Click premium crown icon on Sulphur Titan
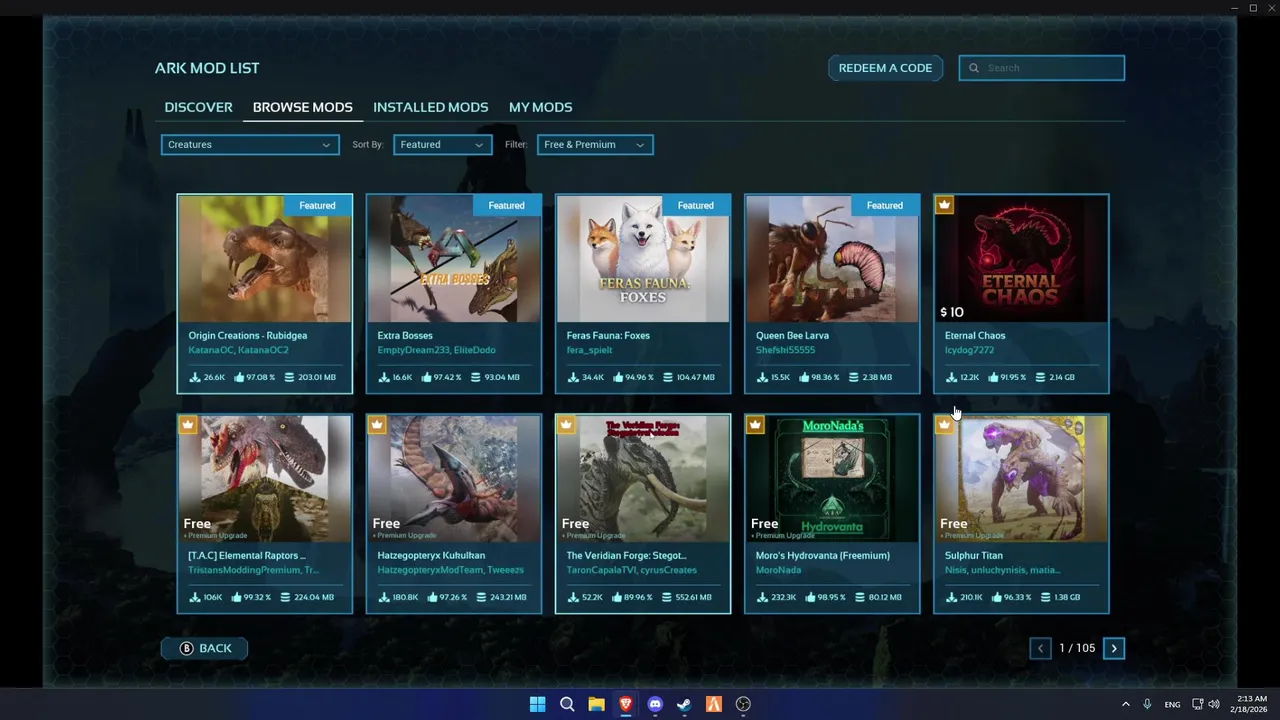1280x720 pixels. [x=944, y=425]
